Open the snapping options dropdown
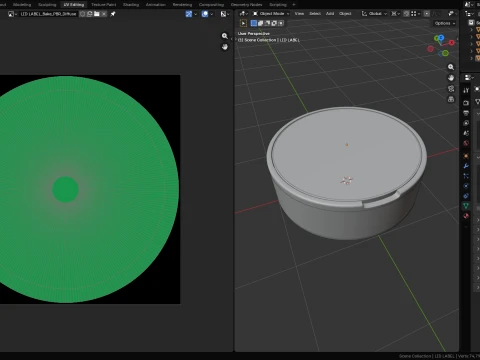 coord(416,14)
